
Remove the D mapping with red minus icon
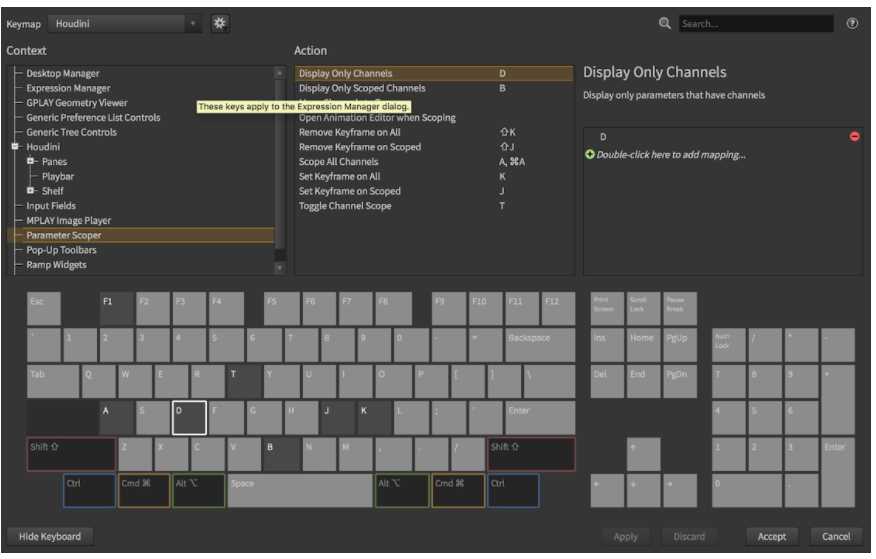pyautogui.click(x=854, y=136)
